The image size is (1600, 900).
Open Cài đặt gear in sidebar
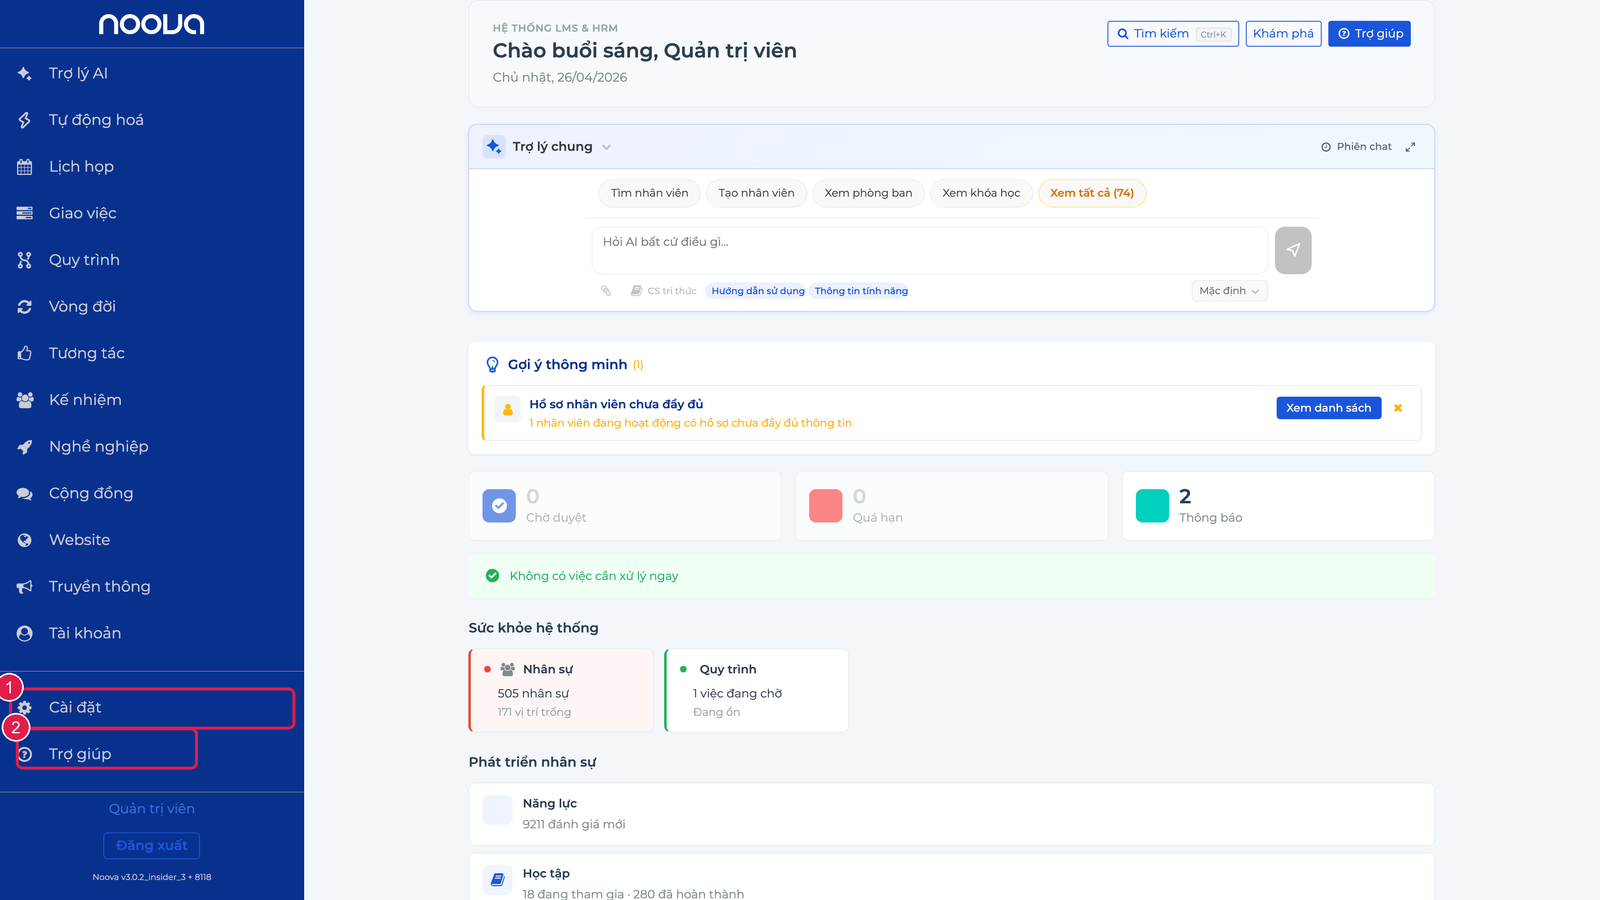pyautogui.click(x=24, y=708)
